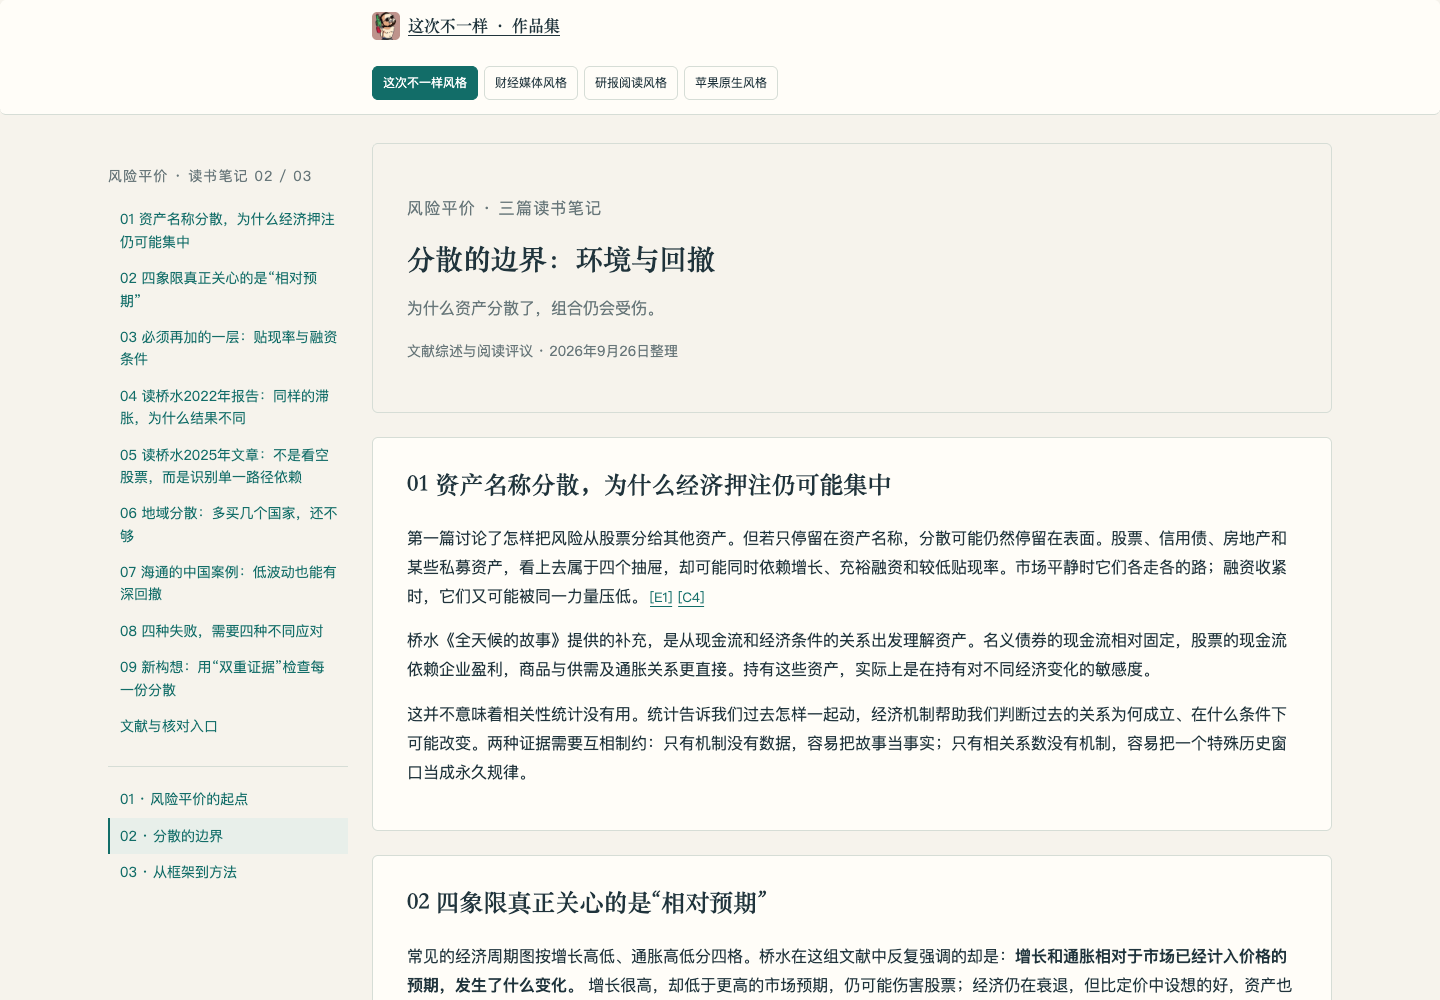1440x1000 pixels.
Task: Open note 03 · 从框架到方法
Action: coord(228,872)
